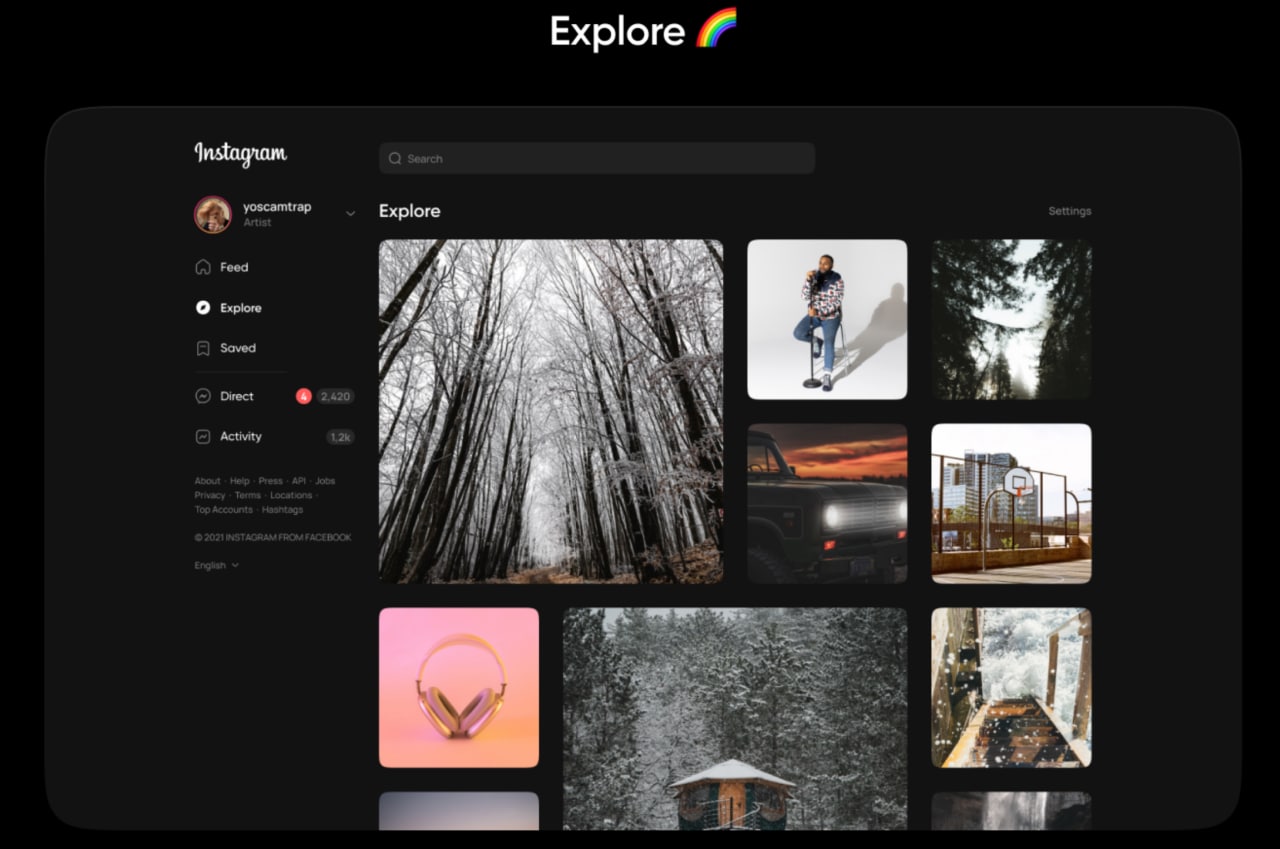Image resolution: width=1280 pixels, height=849 pixels.
Task: Open the truck headlights sunset photo
Action: click(827, 503)
